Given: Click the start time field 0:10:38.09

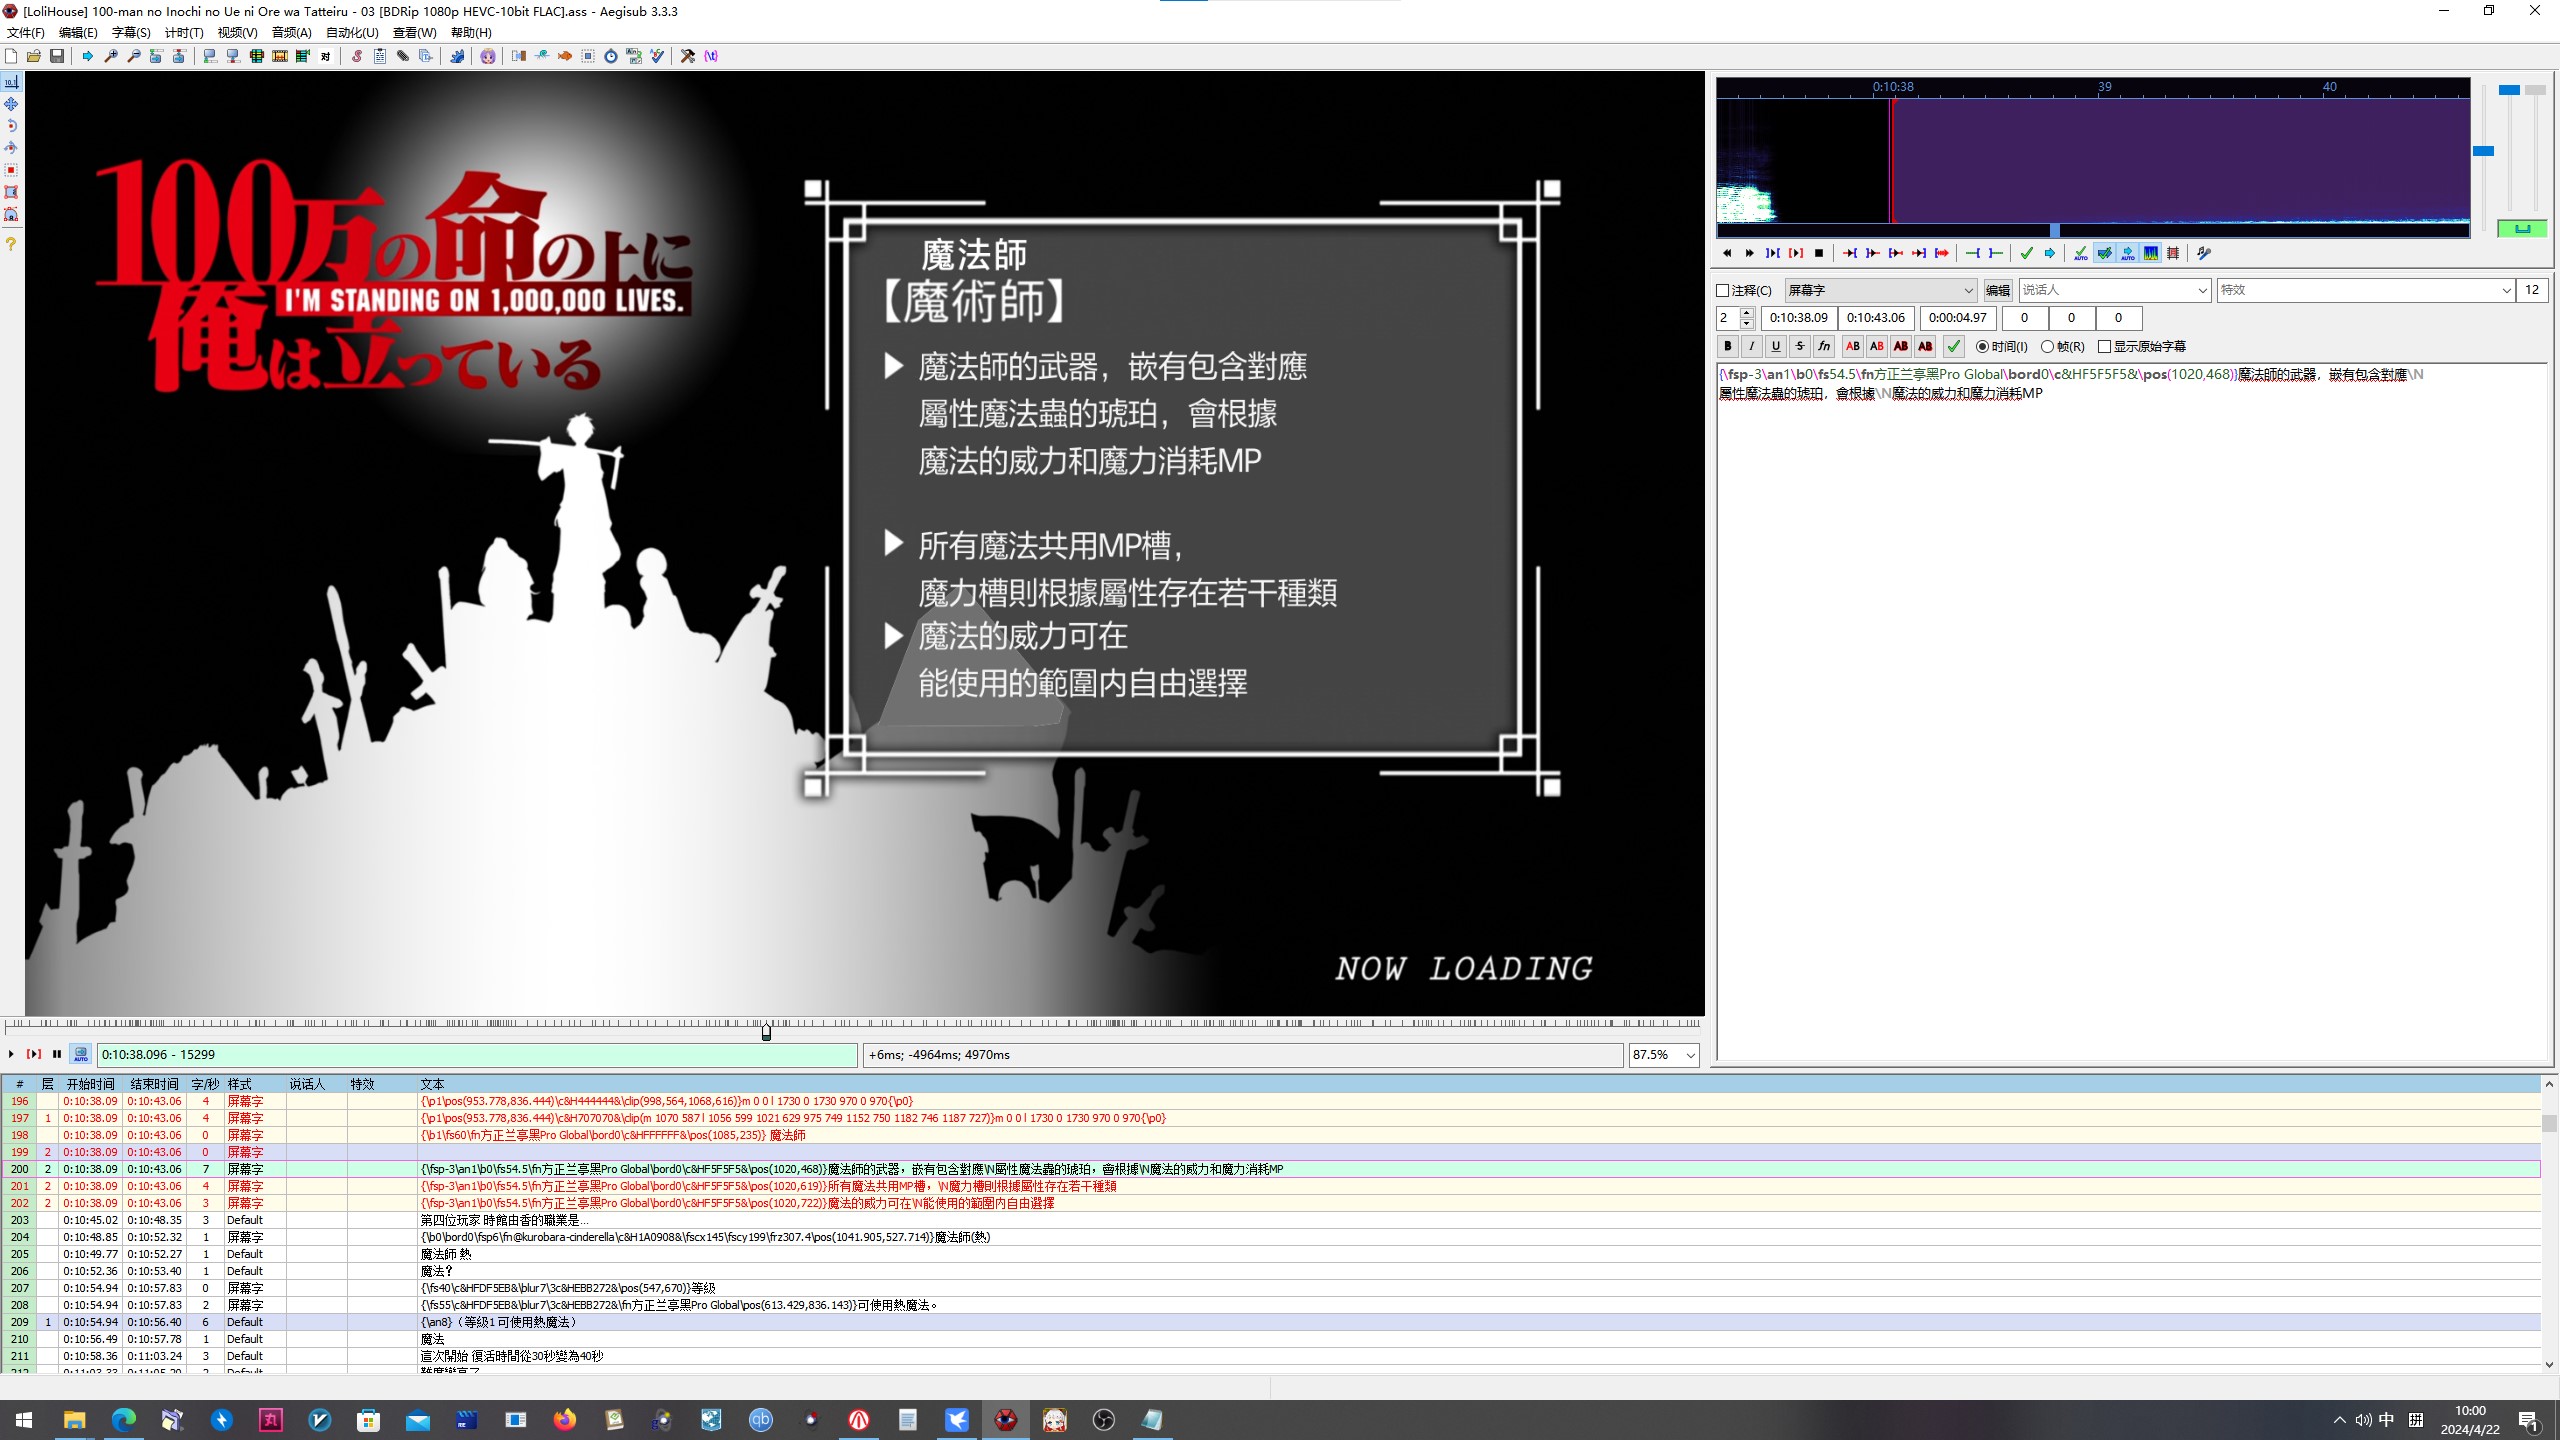Looking at the screenshot, I should [x=1798, y=318].
